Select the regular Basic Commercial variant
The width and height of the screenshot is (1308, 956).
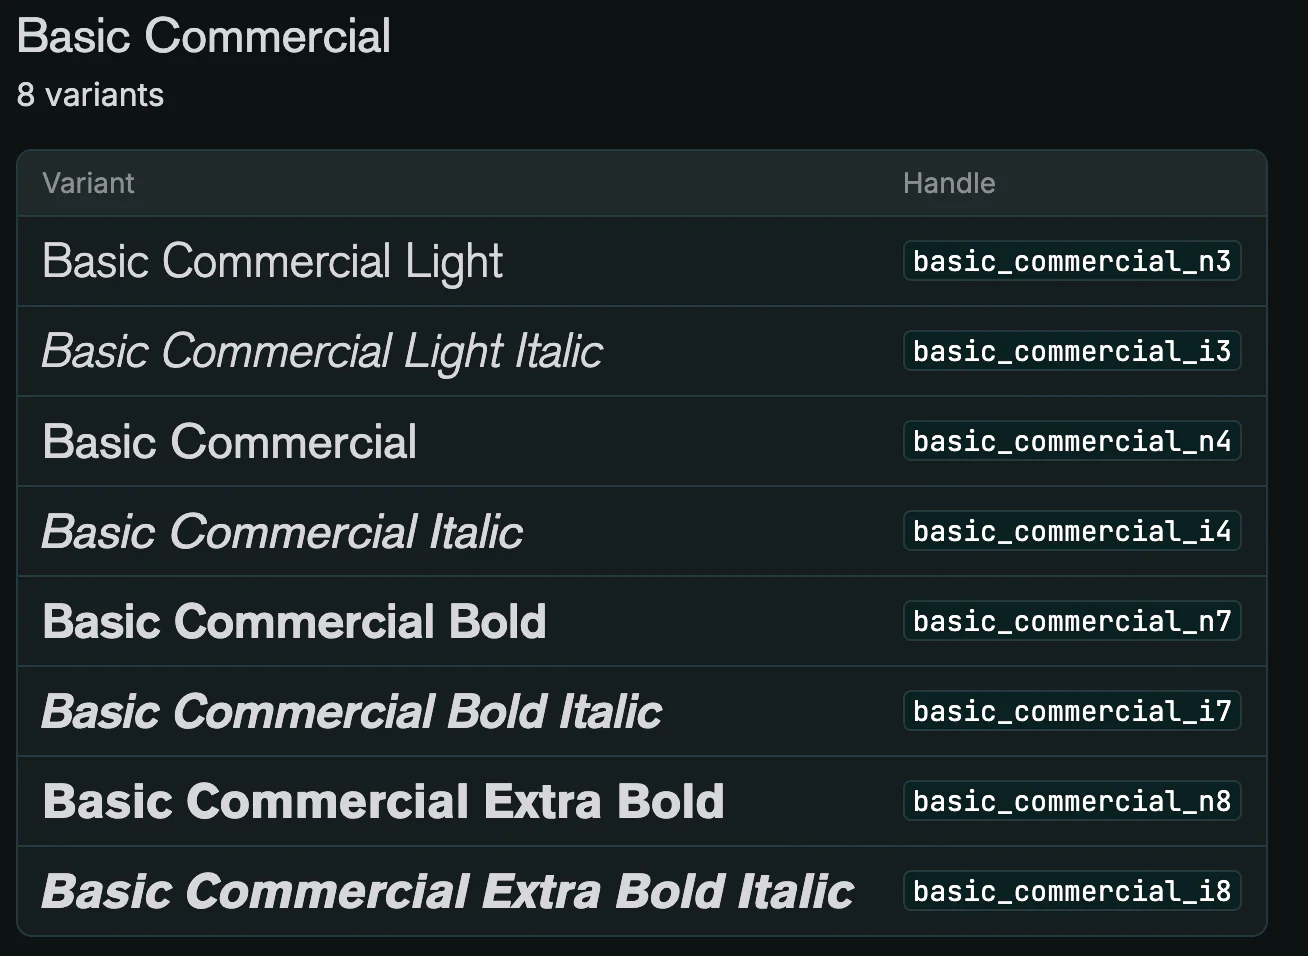[x=229, y=441]
